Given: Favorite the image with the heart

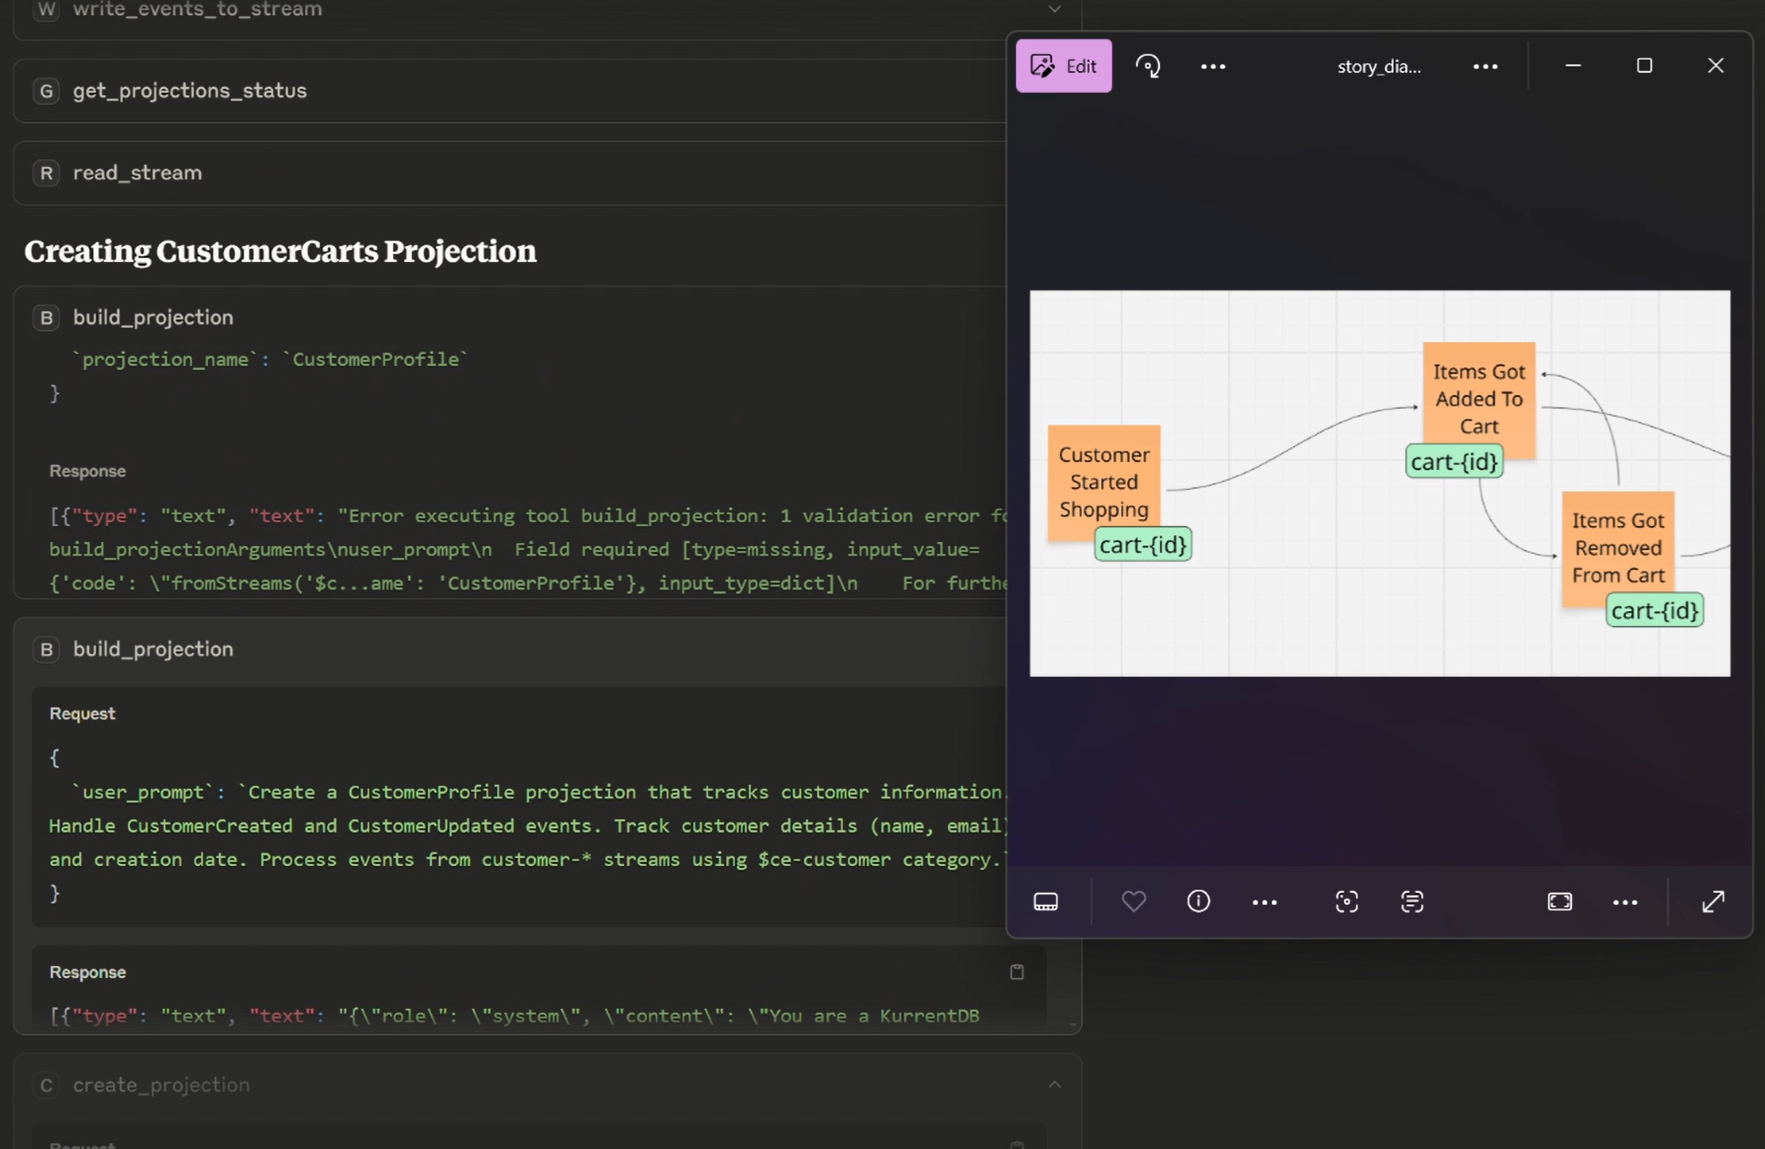Looking at the screenshot, I should coord(1134,901).
